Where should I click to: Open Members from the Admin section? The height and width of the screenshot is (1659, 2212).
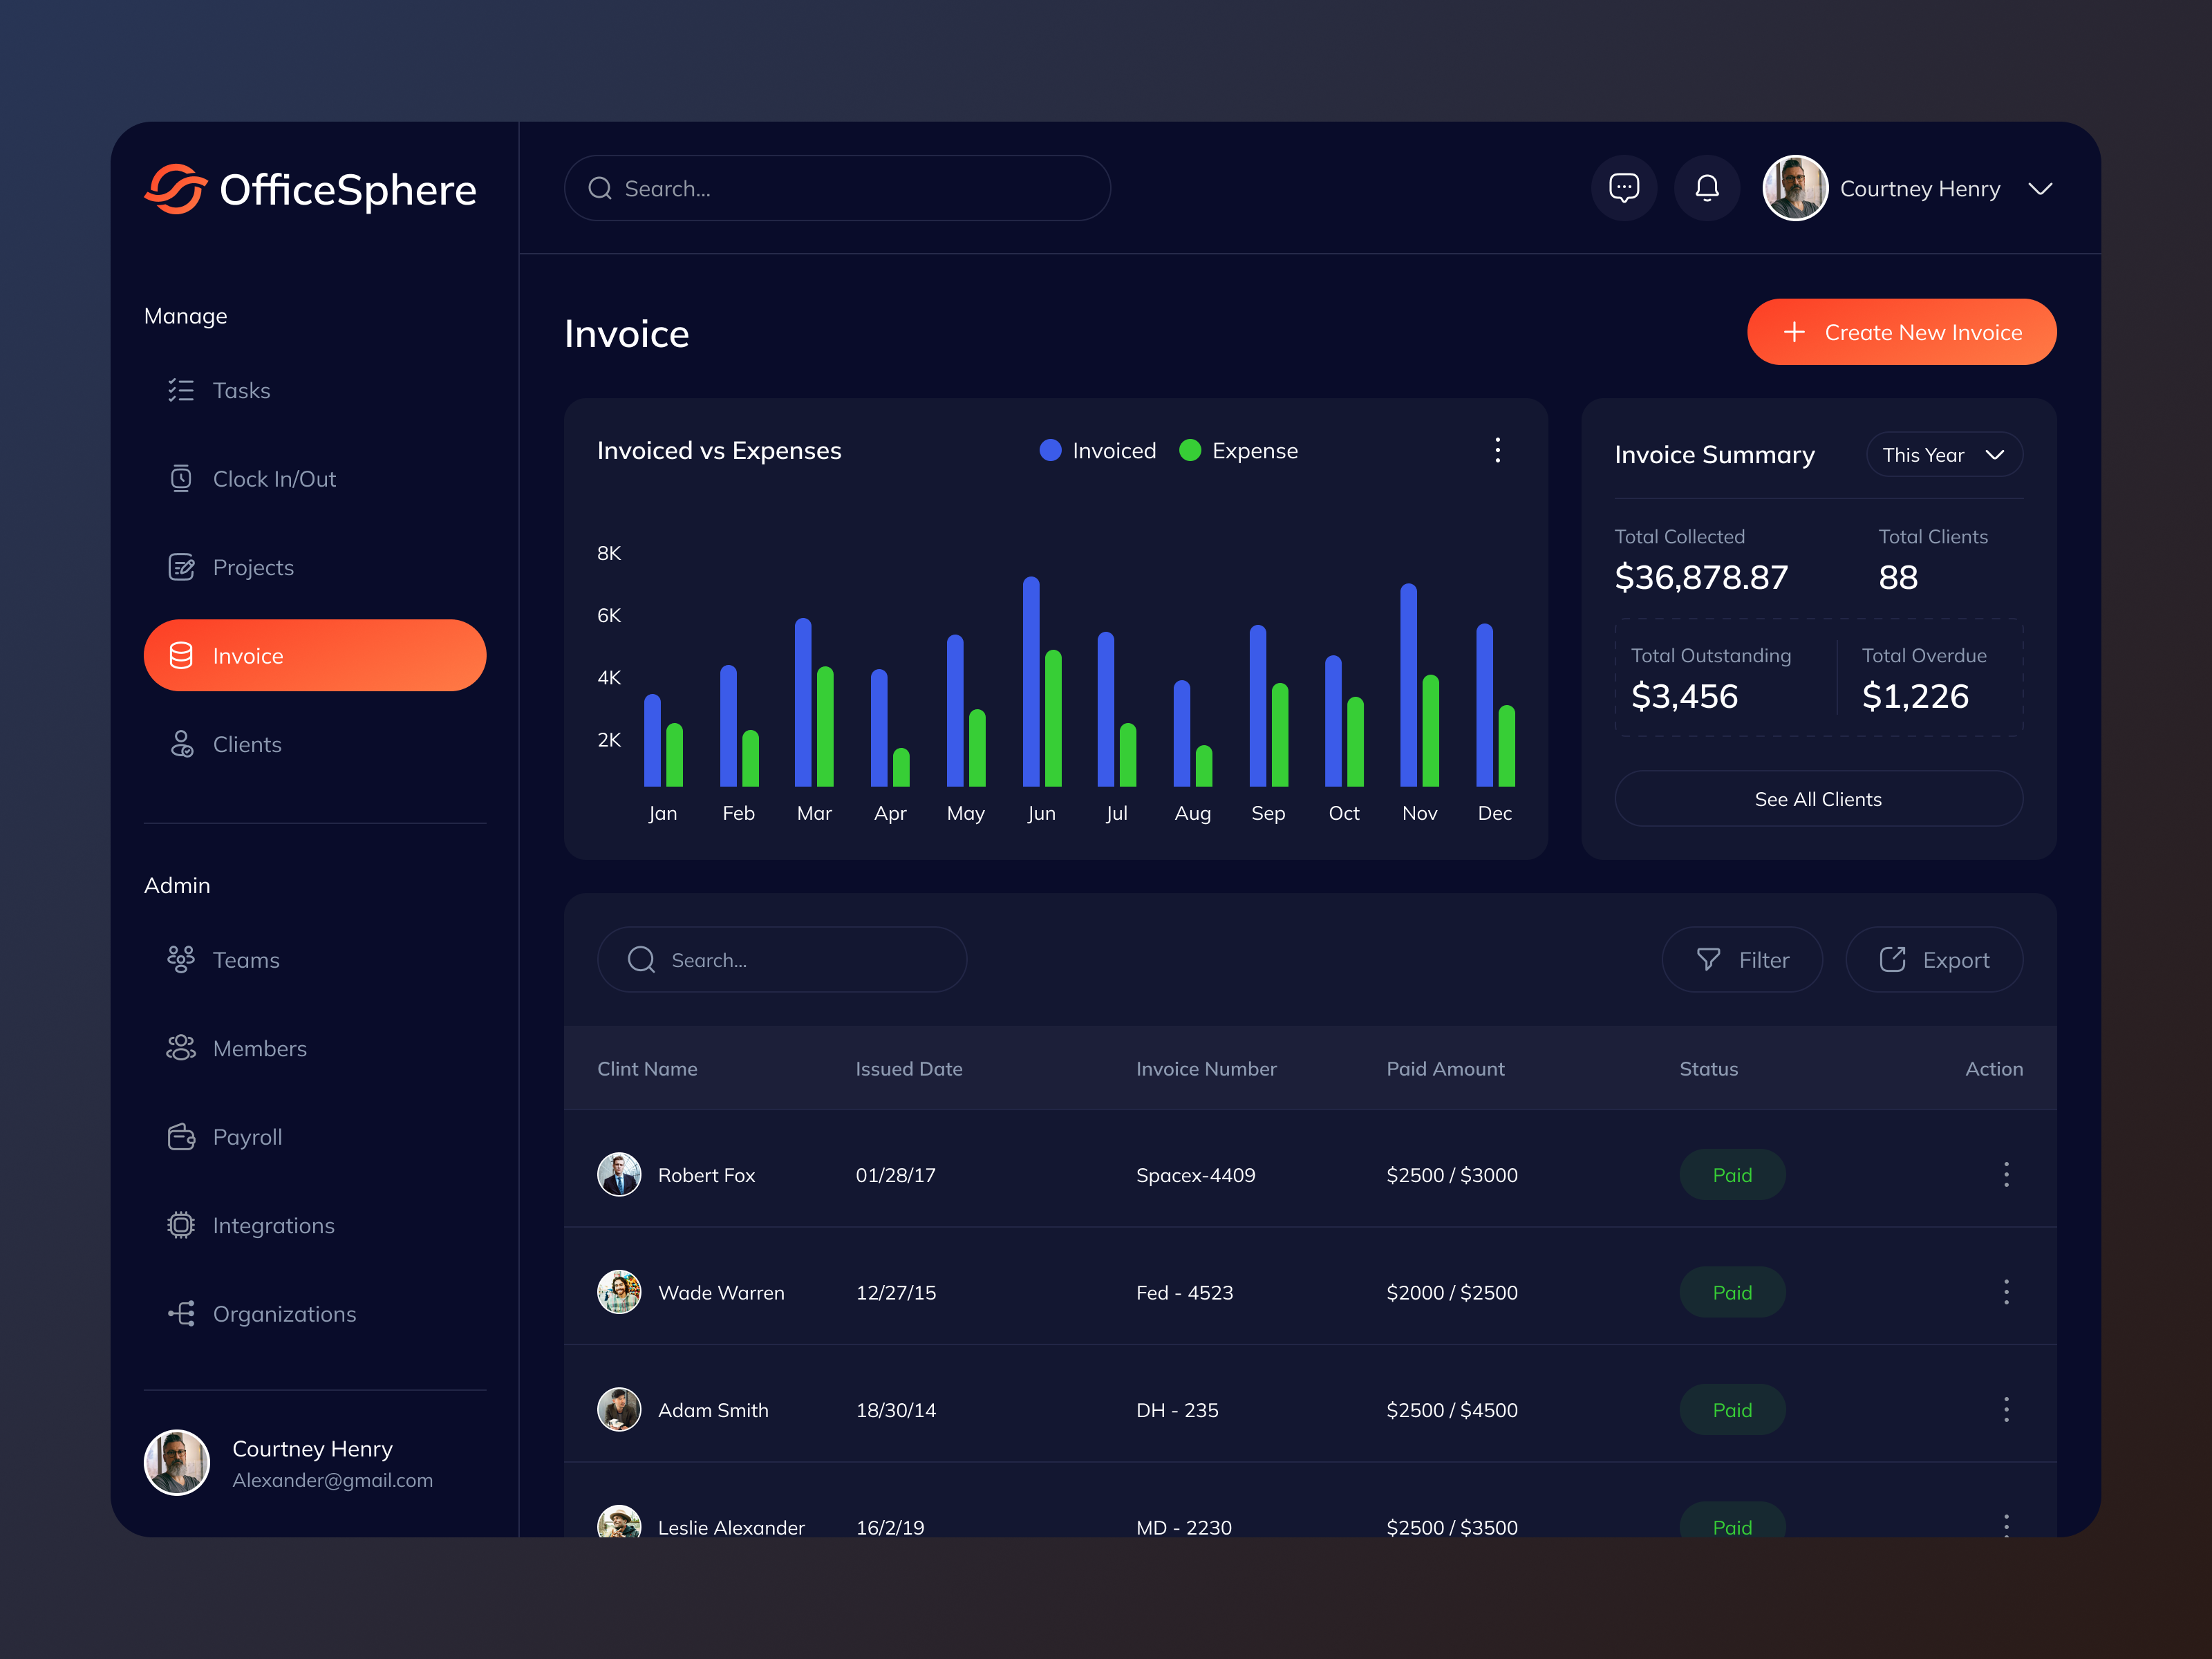182,1048
